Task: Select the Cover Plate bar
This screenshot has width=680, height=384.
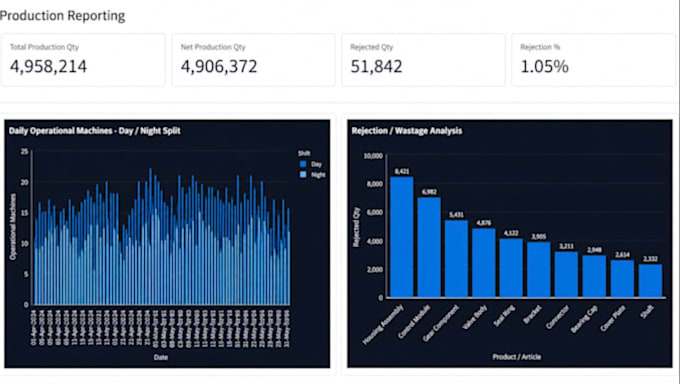Action: click(x=622, y=279)
